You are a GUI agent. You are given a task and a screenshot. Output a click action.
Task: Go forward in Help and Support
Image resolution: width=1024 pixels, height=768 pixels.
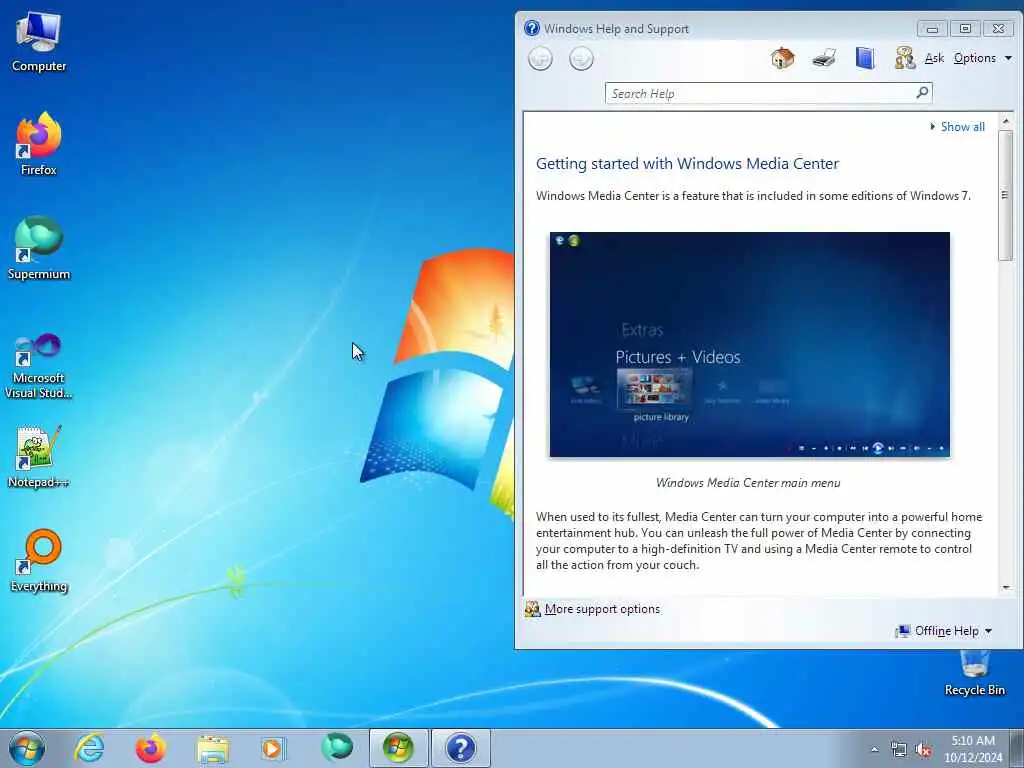(581, 59)
